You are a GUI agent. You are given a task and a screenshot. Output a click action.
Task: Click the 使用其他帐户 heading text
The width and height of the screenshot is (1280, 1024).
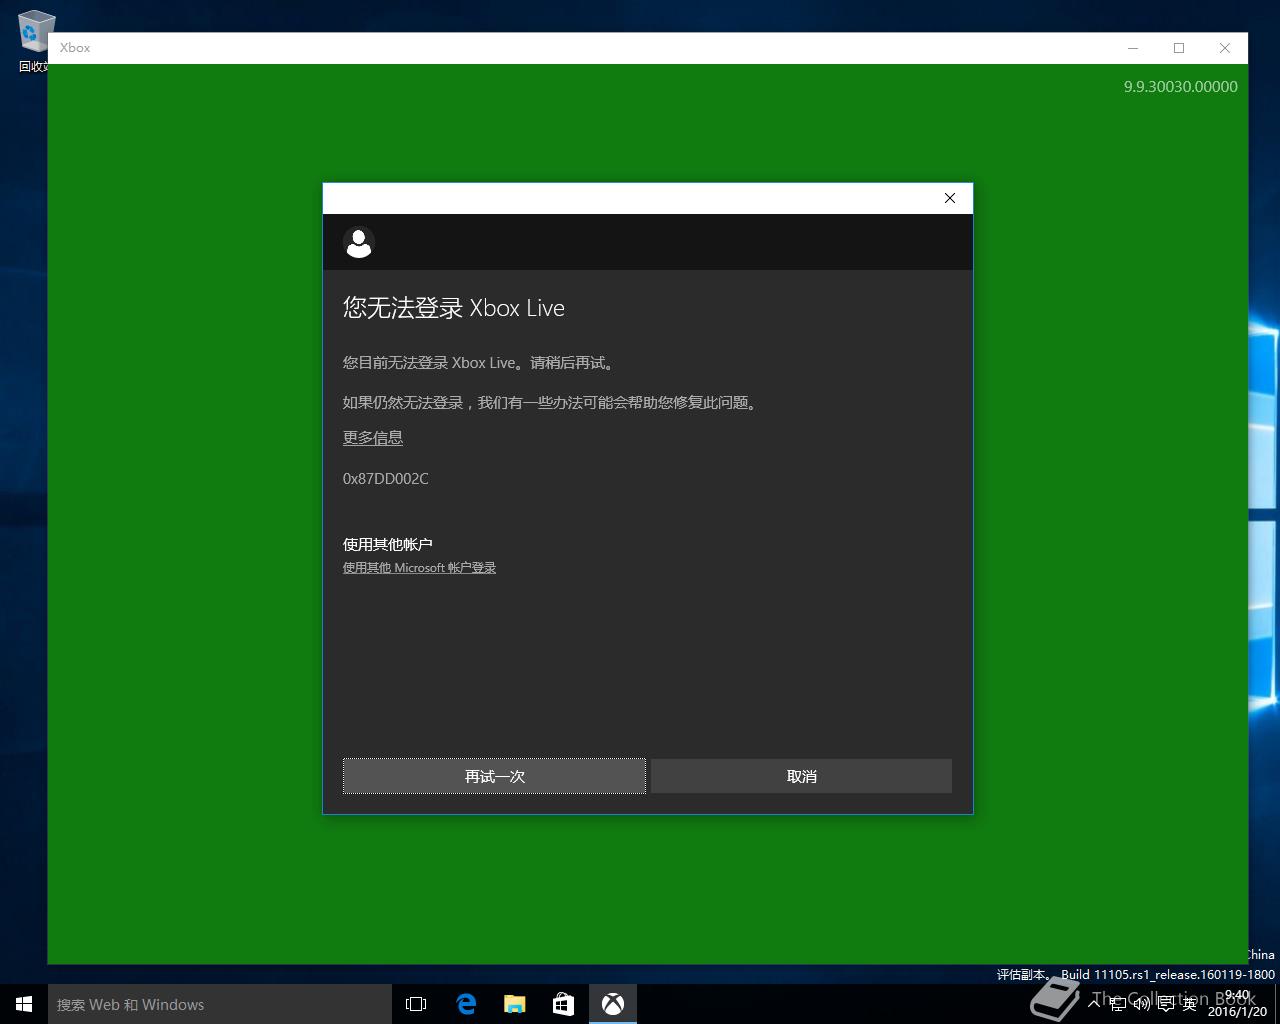[x=388, y=544]
